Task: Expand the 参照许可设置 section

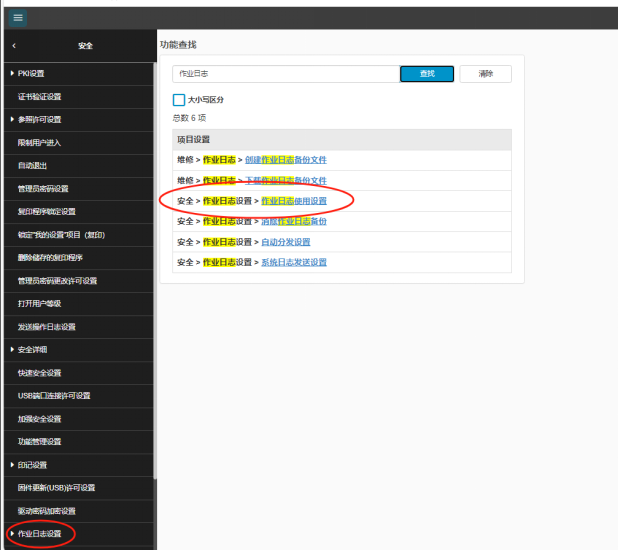Action: pyautogui.click(x=39, y=119)
